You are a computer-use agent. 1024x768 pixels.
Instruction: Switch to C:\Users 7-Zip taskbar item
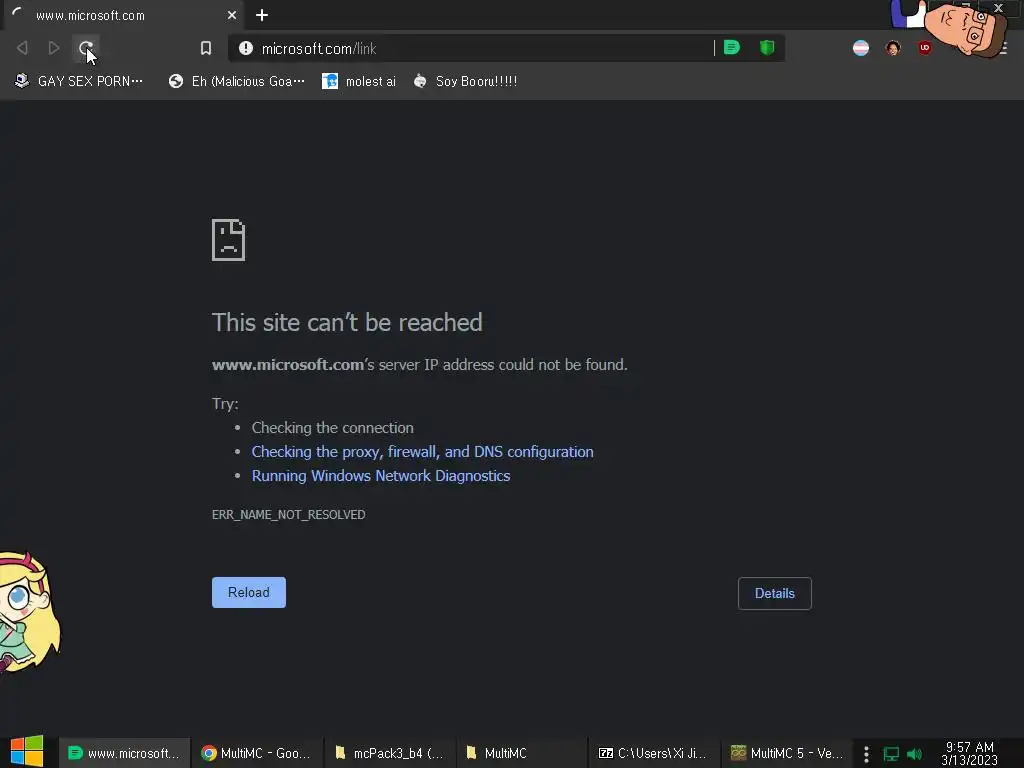coord(654,753)
